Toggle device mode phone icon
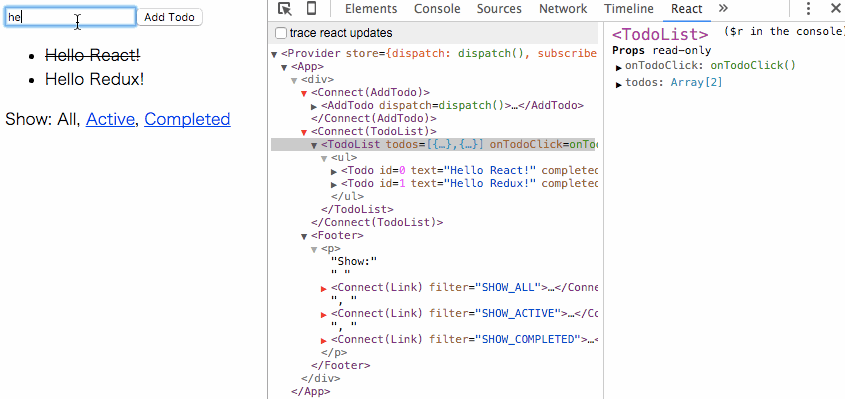Image resolution: width=845 pixels, height=399 pixels. (x=311, y=9)
